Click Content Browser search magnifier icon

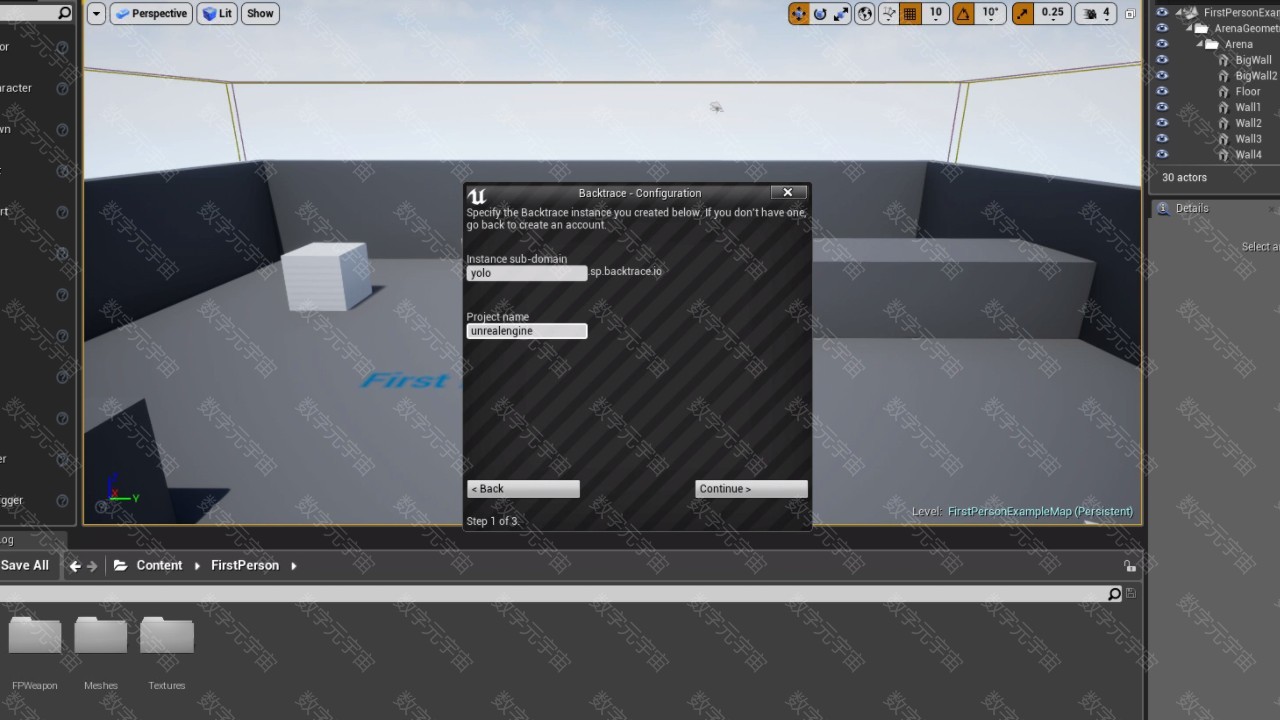(x=1114, y=594)
